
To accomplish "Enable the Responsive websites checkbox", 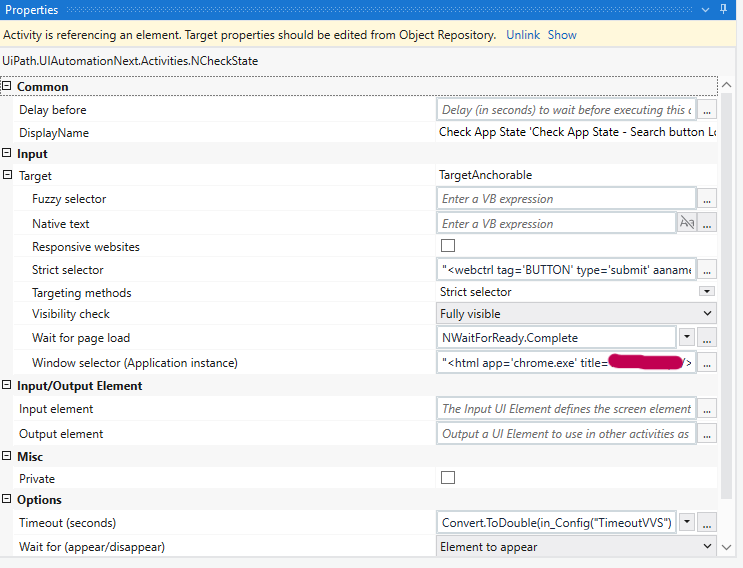I will click(x=448, y=246).
